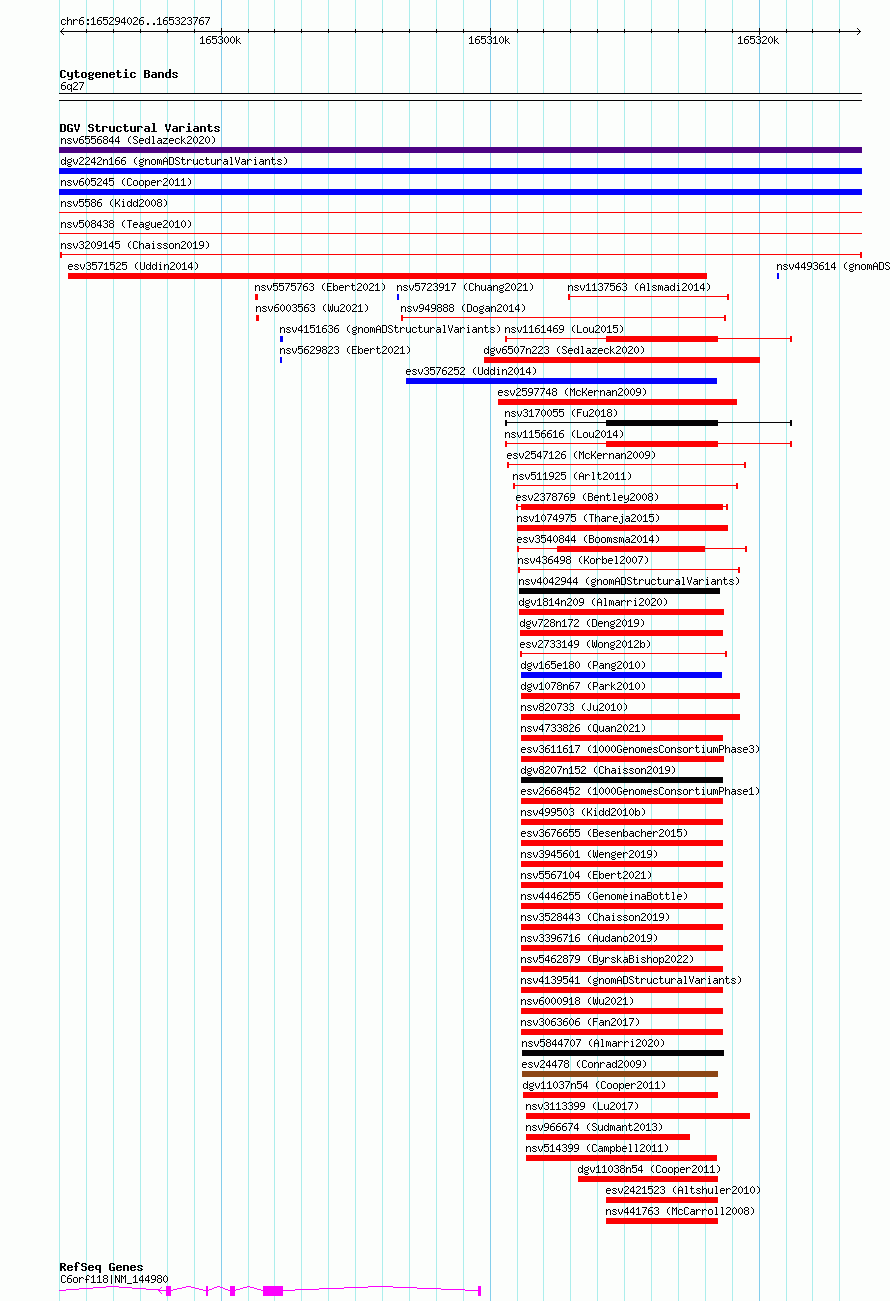Open the Cytogenetic Bands track title
This screenshot has width=890, height=1301.
point(119,74)
